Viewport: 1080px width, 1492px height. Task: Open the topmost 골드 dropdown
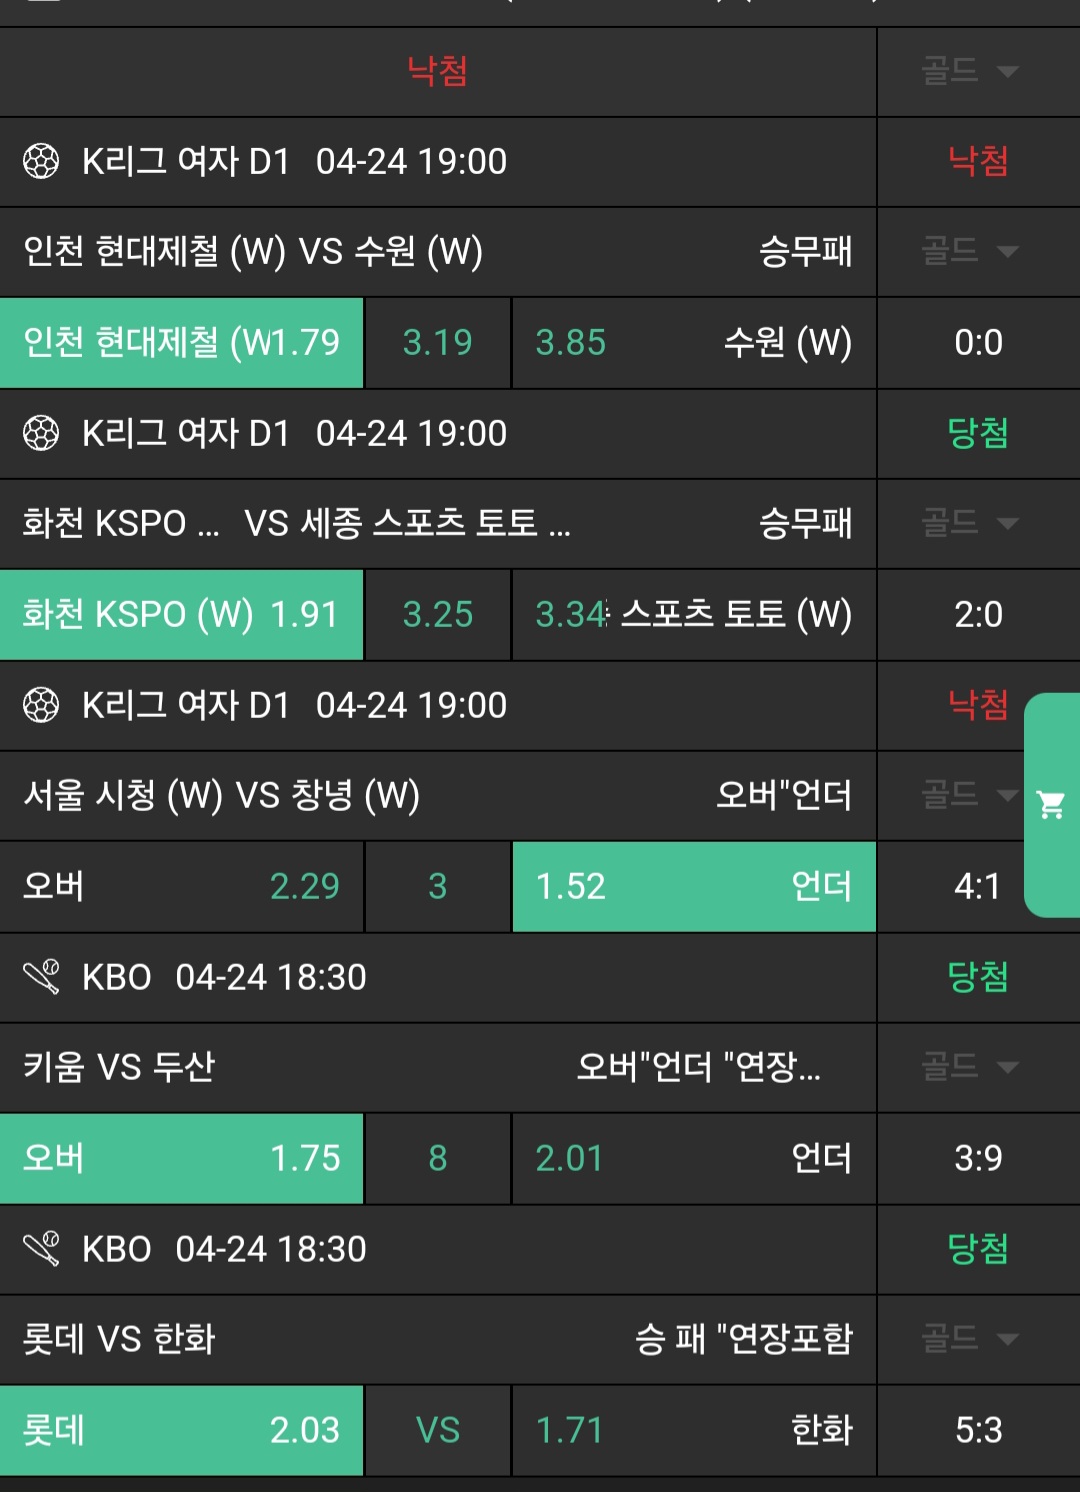point(969,71)
